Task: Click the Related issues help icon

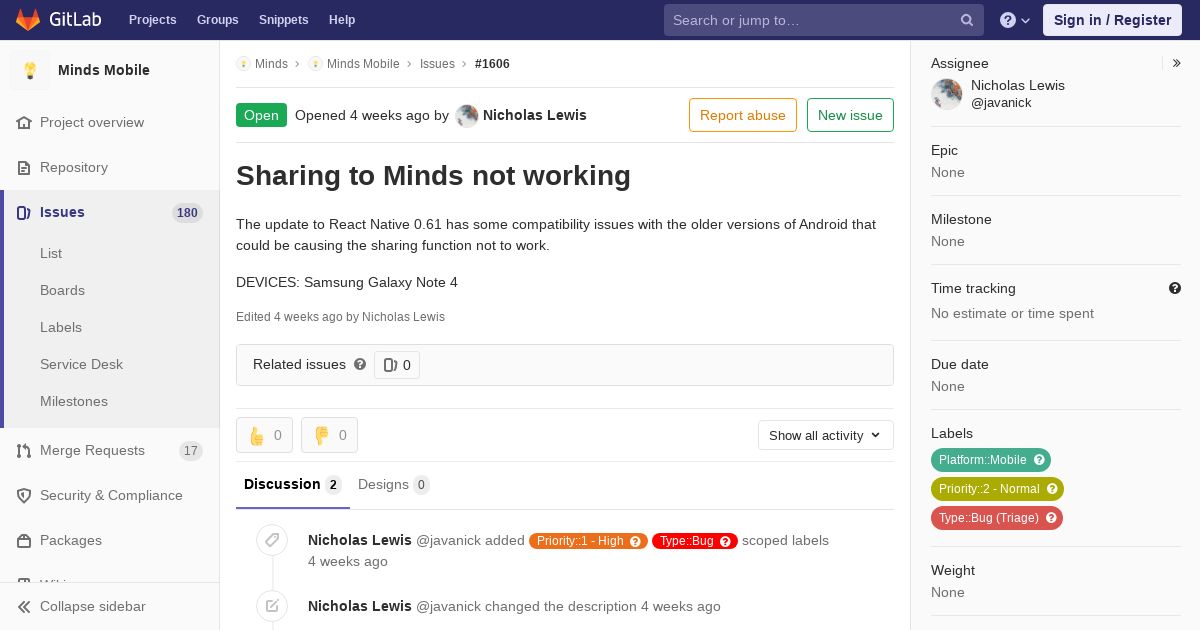Action: (360, 364)
